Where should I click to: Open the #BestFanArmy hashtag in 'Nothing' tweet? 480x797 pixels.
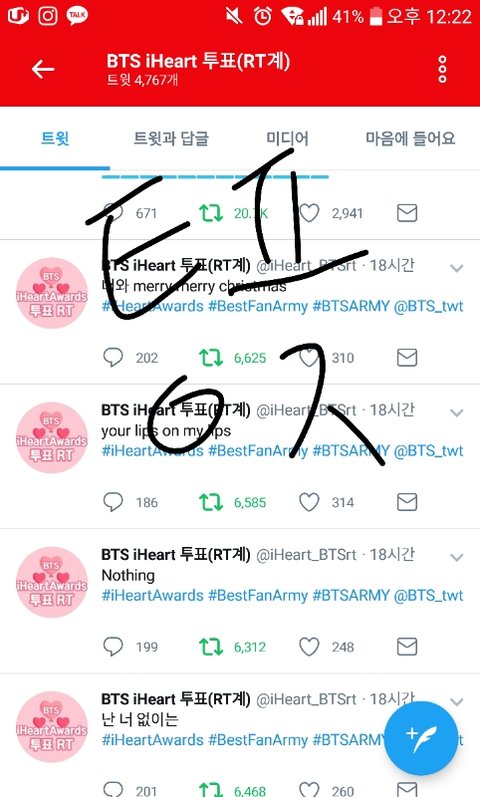coord(258,595)
